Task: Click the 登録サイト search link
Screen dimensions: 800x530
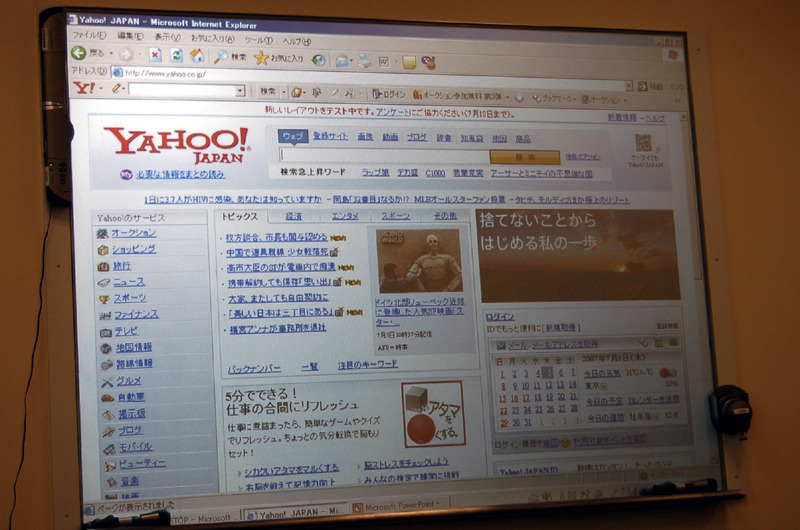Action: 330,136
